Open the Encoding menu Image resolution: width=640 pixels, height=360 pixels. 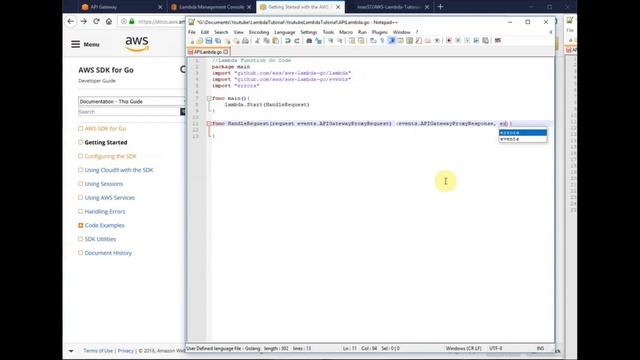pyautogui.click(x=259, y=32)
